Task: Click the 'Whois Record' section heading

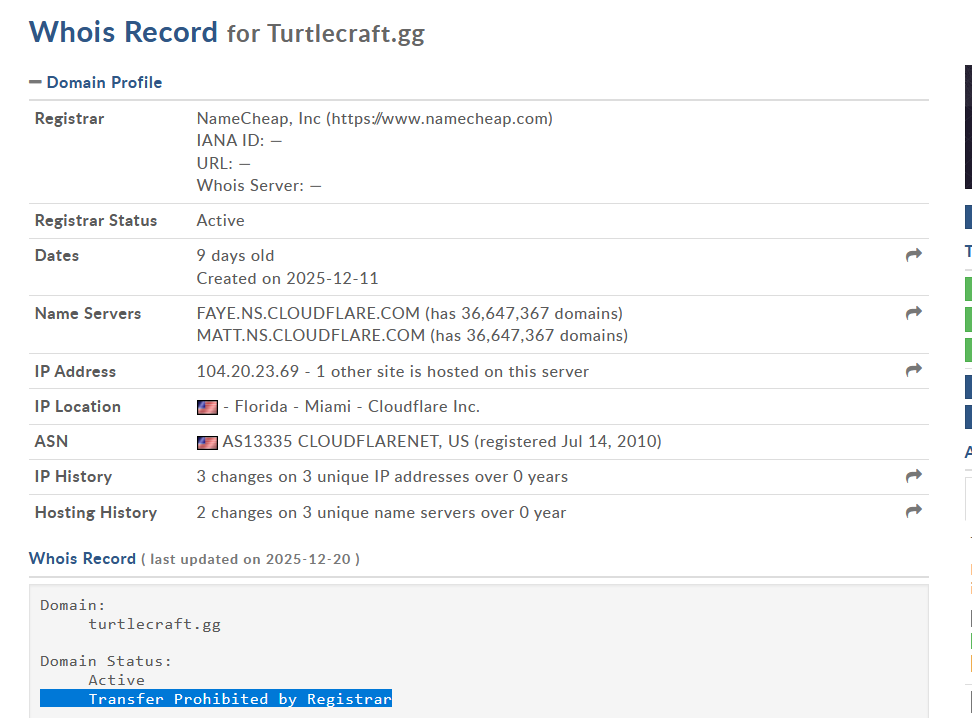Action: (82, 559)
